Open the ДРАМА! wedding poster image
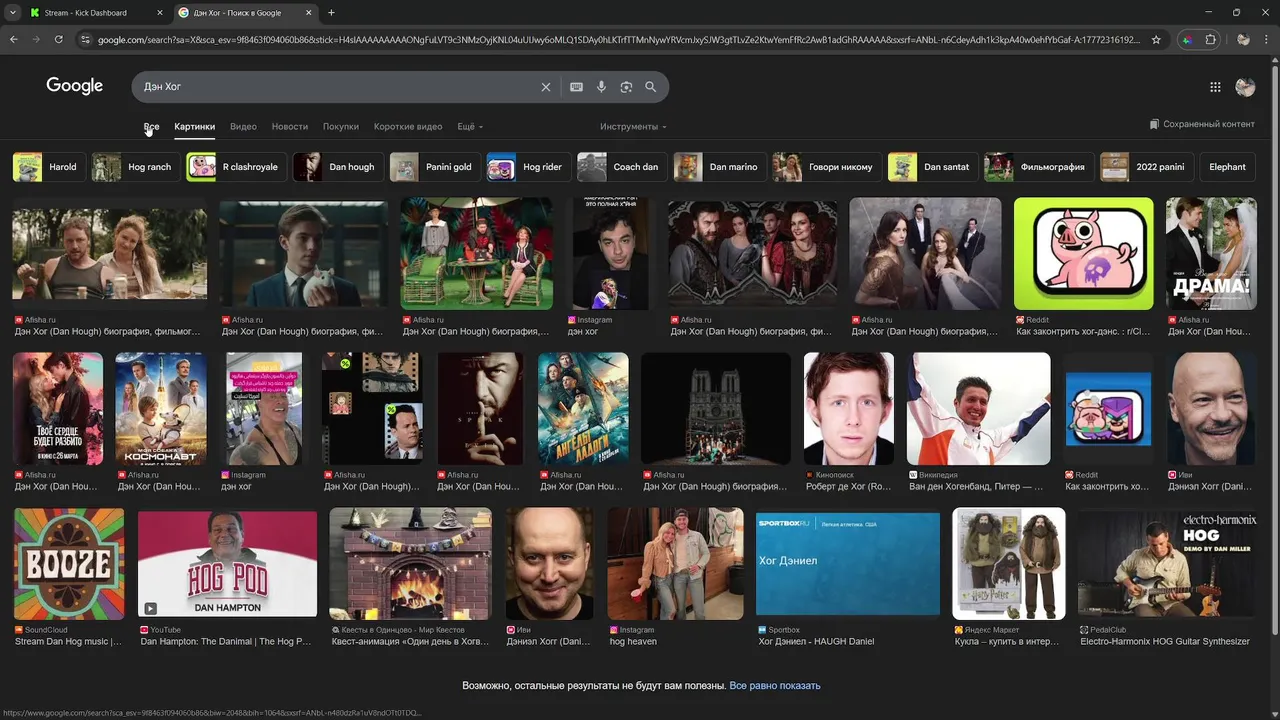The width and height of the screenshot is (1280, 720). (x=1211, y=253)
